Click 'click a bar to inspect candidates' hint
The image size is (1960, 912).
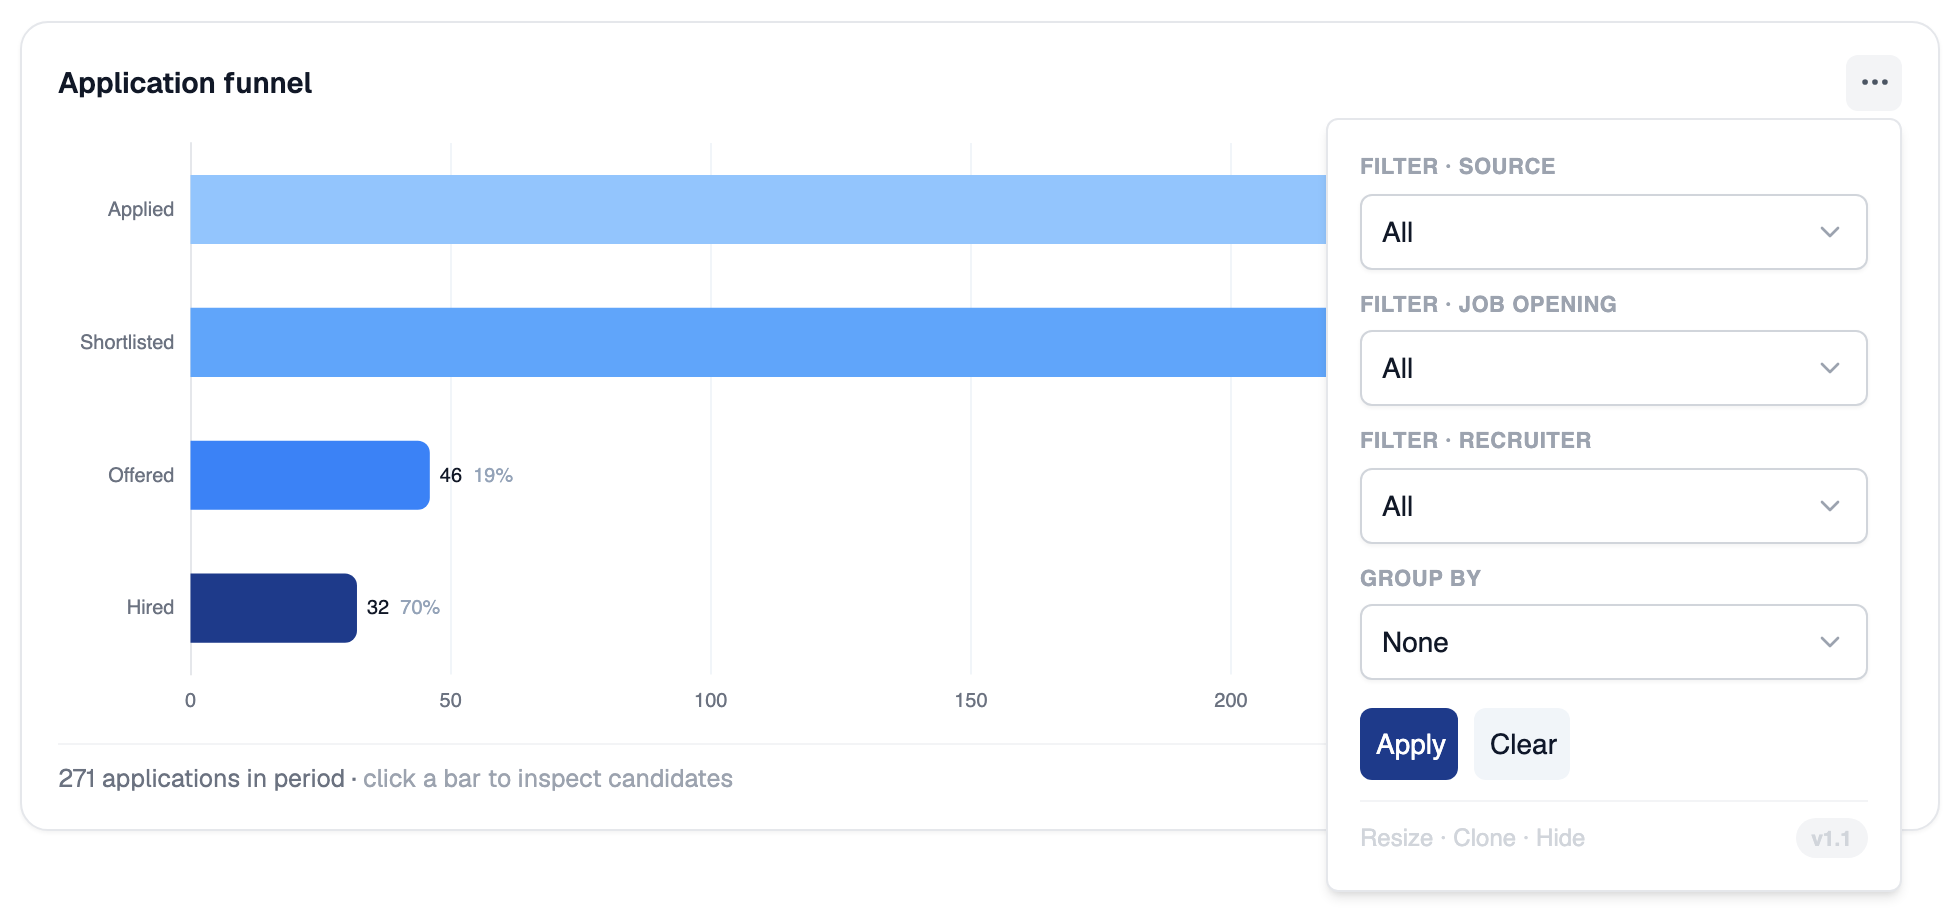tap(548, 778)
